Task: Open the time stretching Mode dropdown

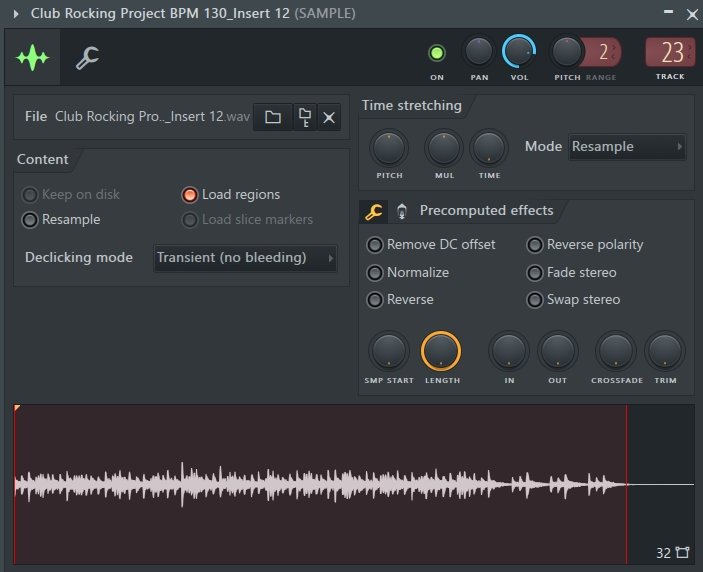Action: [627, 147]
